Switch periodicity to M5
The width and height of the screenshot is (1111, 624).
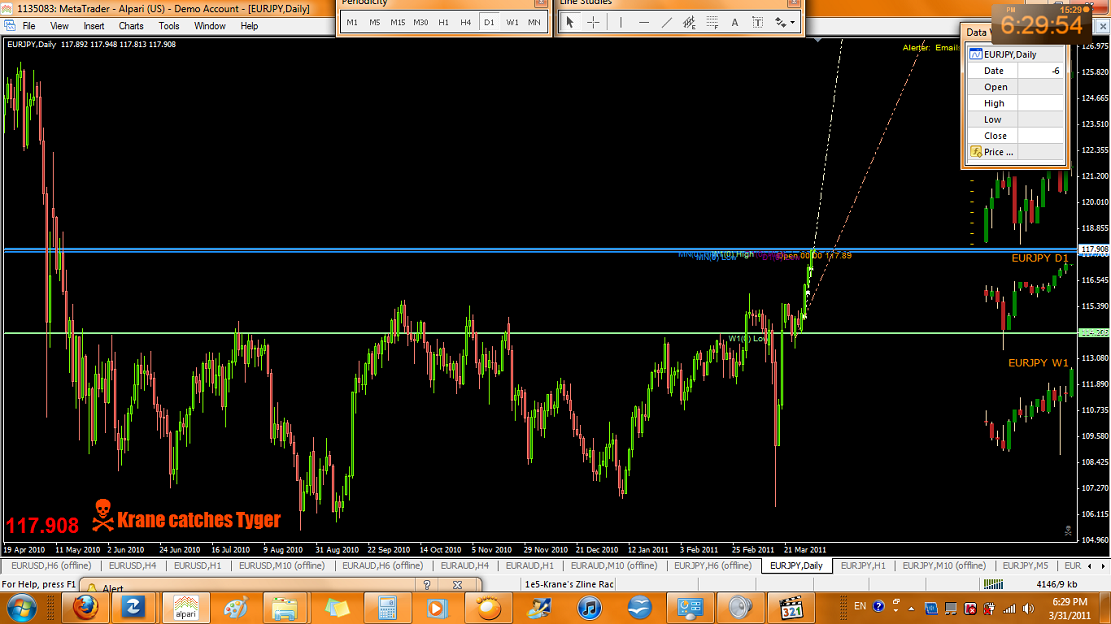point(375,23)
